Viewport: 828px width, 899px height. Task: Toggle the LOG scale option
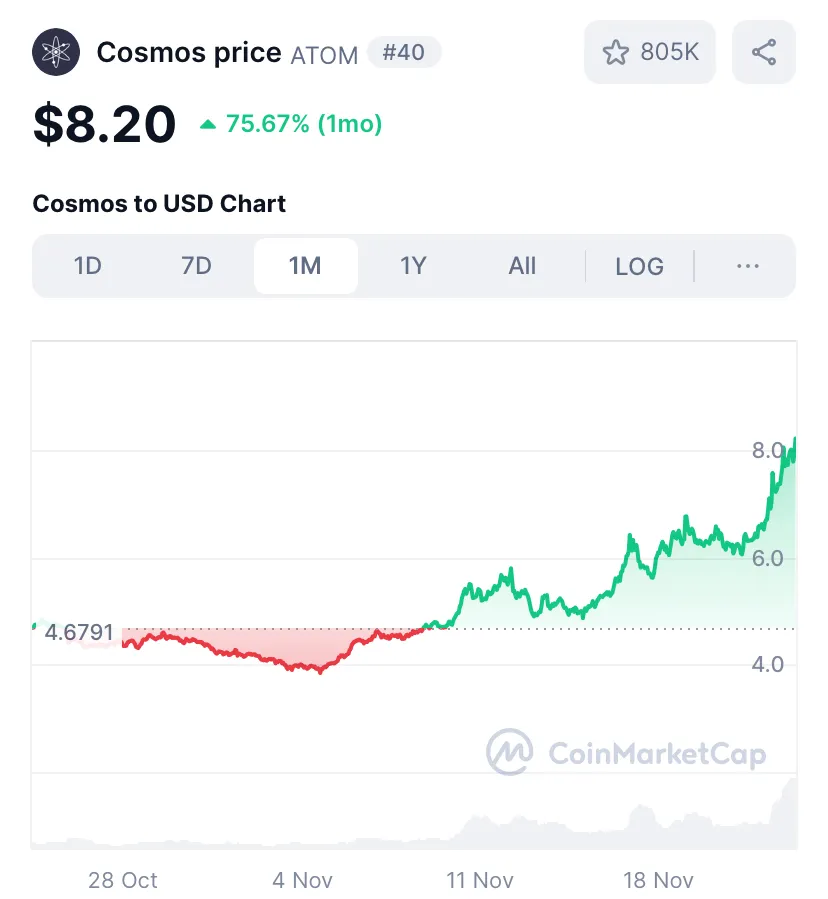point(639,266)
